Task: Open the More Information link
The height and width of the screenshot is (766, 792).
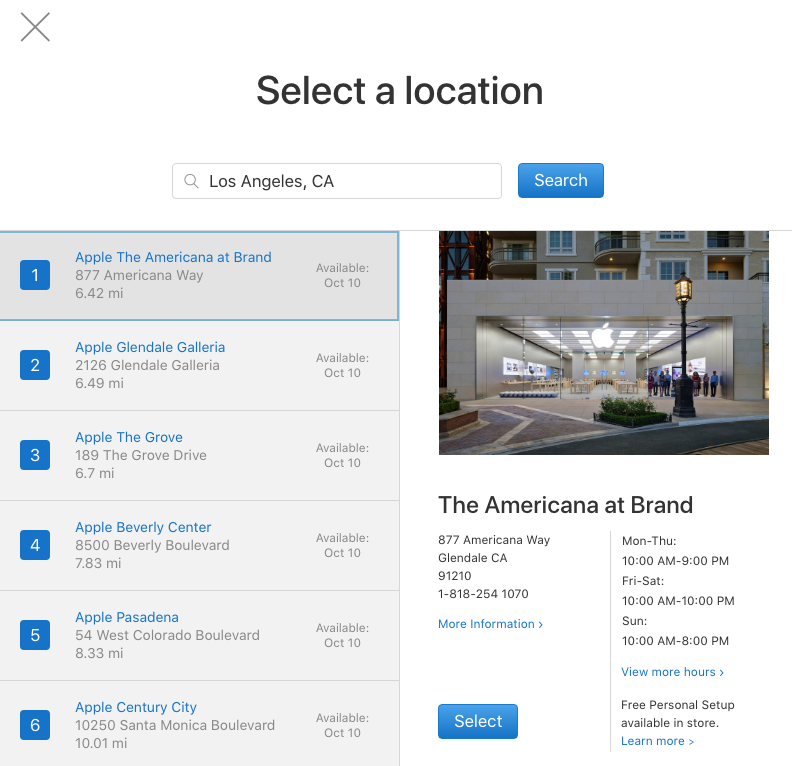Action: point(490,624)
